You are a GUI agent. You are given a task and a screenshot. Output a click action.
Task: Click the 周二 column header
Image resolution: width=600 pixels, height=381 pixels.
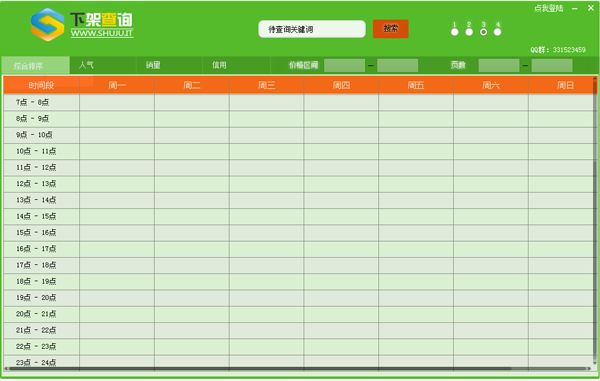pyautogui.click(x=192, y=85)
